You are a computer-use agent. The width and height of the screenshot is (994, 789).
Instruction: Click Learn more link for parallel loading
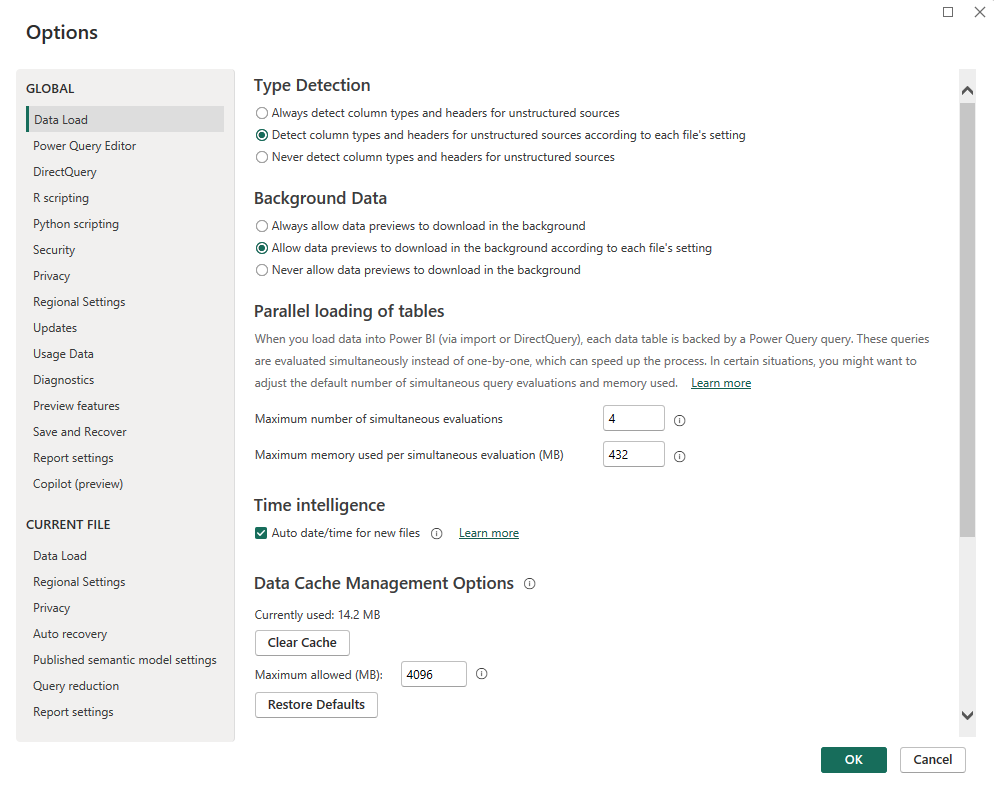pyautogui.click(x=720, y=383)
